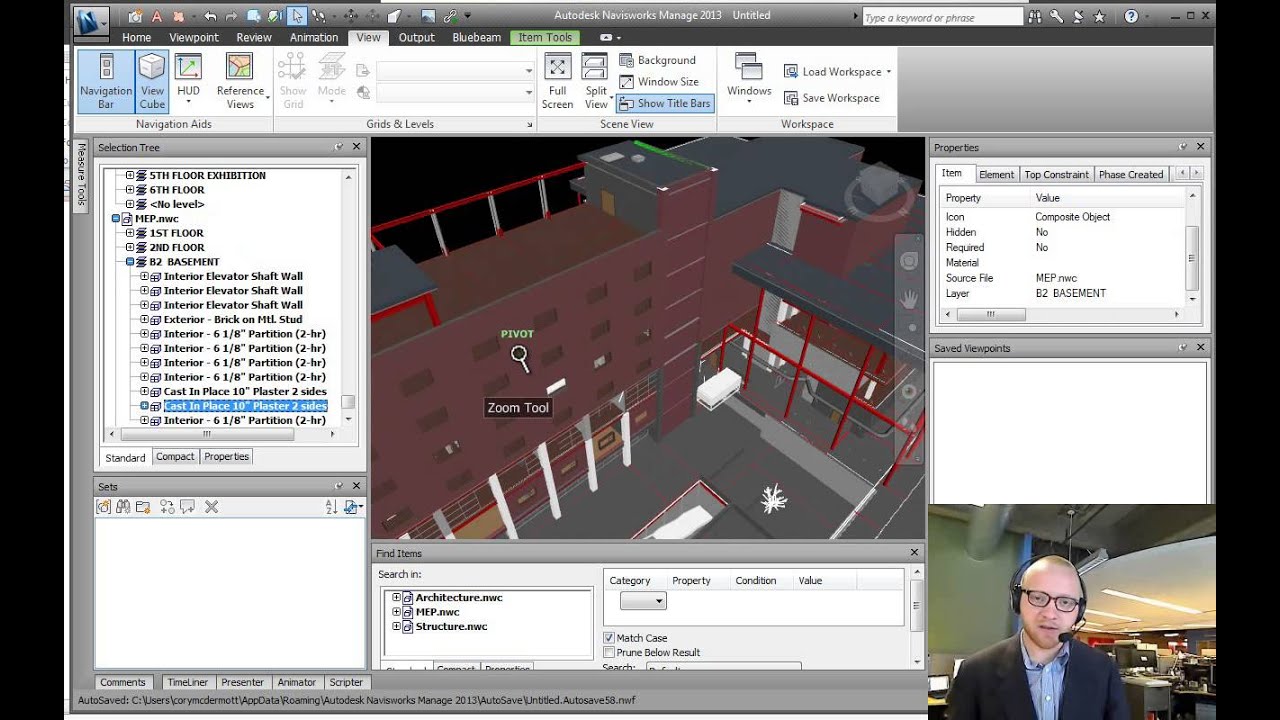Click the pan hand icon on navigation bar
Screen dimensions: 1280x720
[x=909, y=298]
